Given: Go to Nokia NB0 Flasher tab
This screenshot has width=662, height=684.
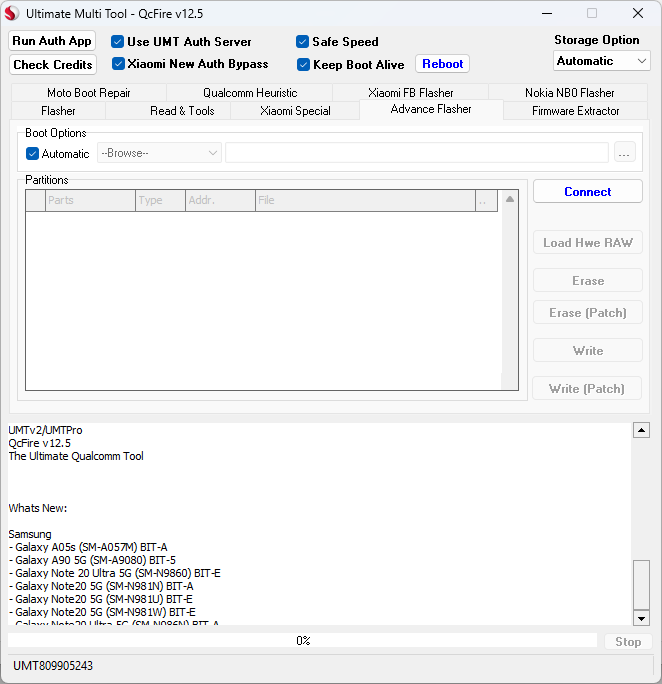Looking at the screenshot, I should tap(569, 93).
